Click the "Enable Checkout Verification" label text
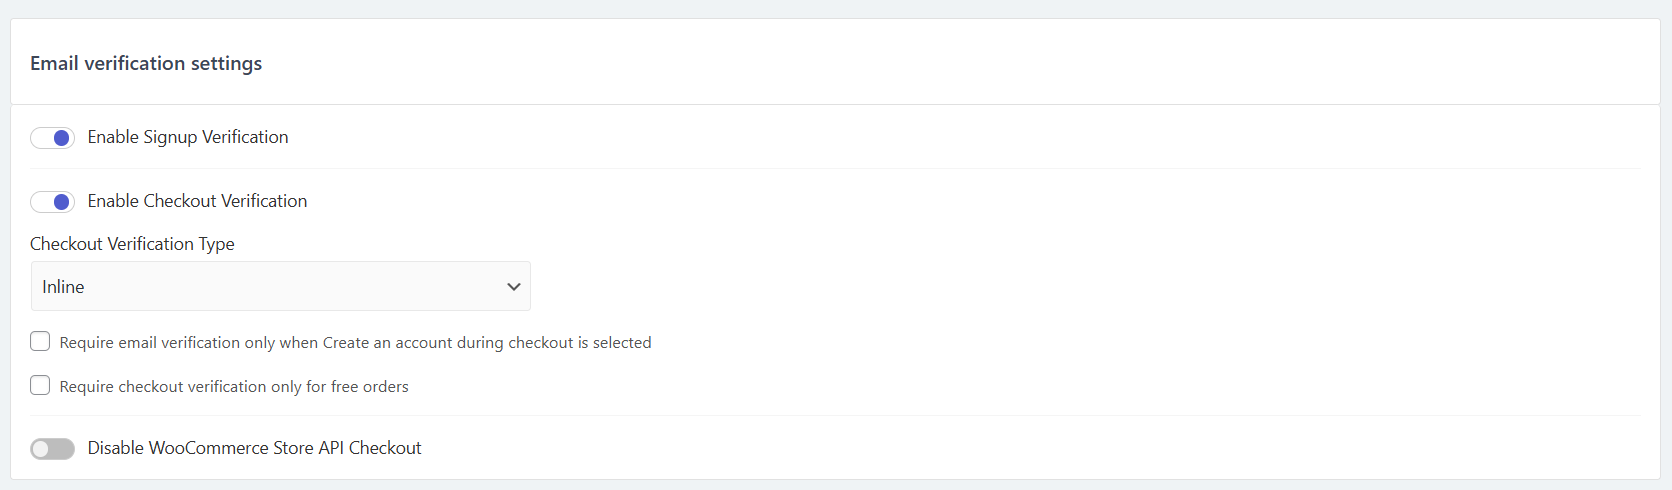1672x490 pixels. tap(197, 201)
